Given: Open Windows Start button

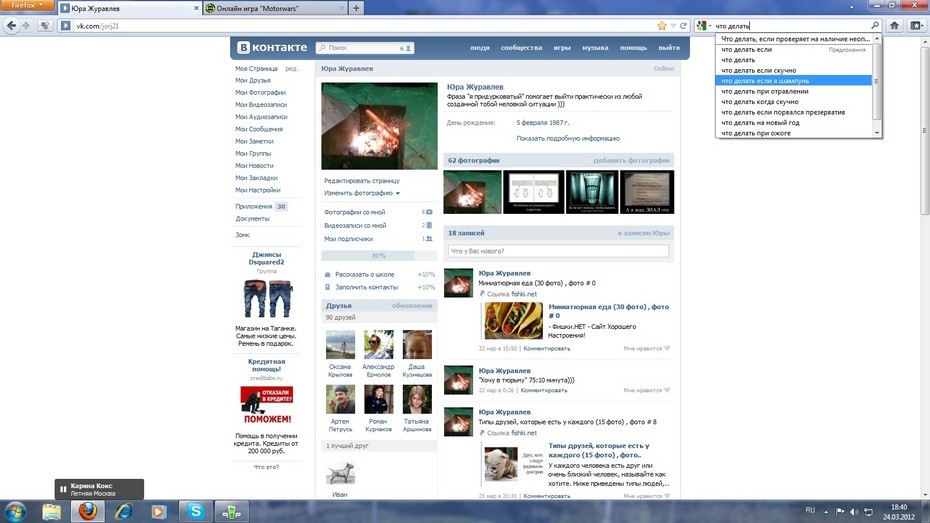Looking at the screenshot, I should (x=15, y=511).
